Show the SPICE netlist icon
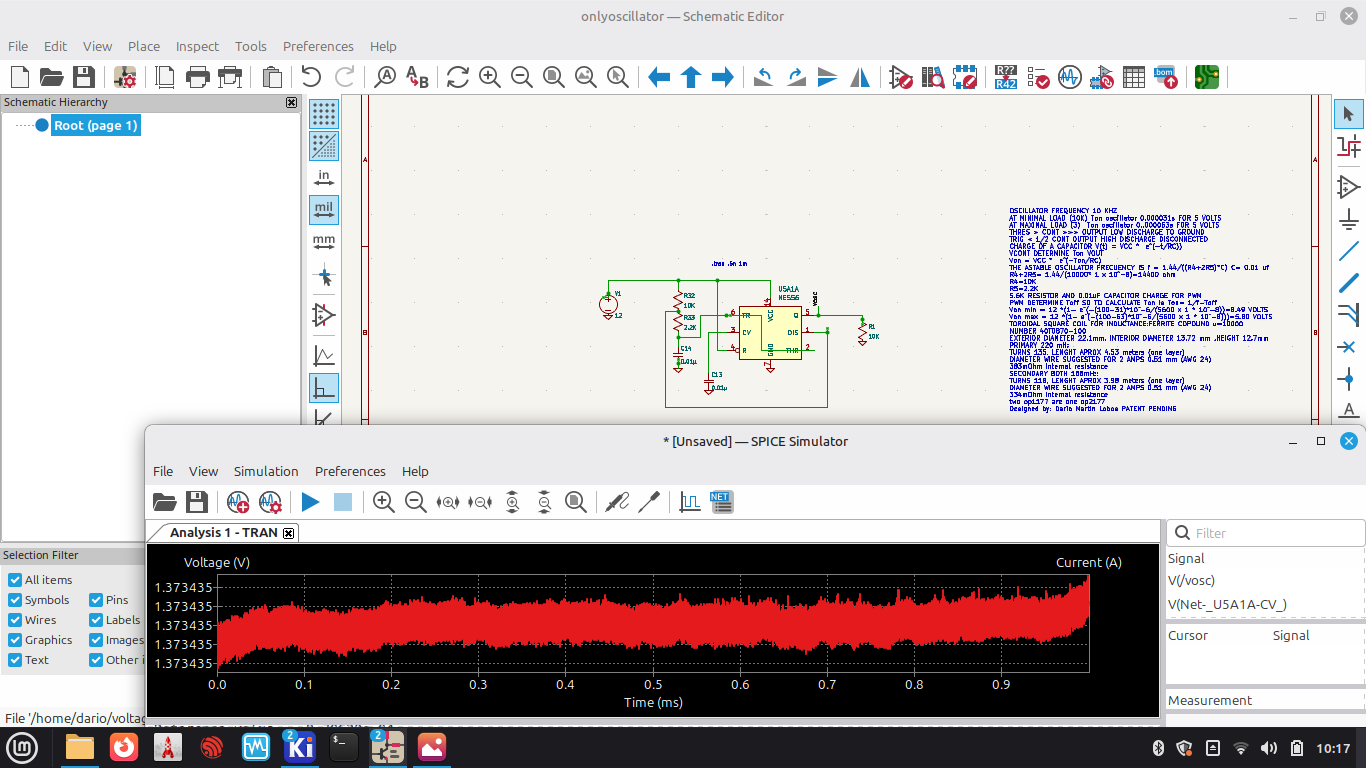This screenshot has height=768, width=1366. point(721,502)
